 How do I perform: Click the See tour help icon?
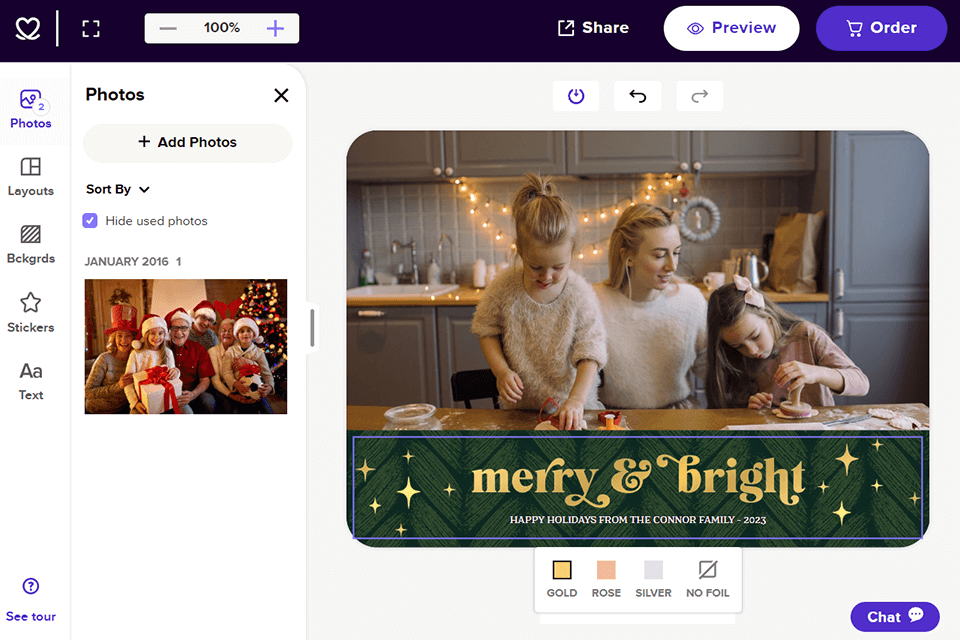[x=31, y=586]
